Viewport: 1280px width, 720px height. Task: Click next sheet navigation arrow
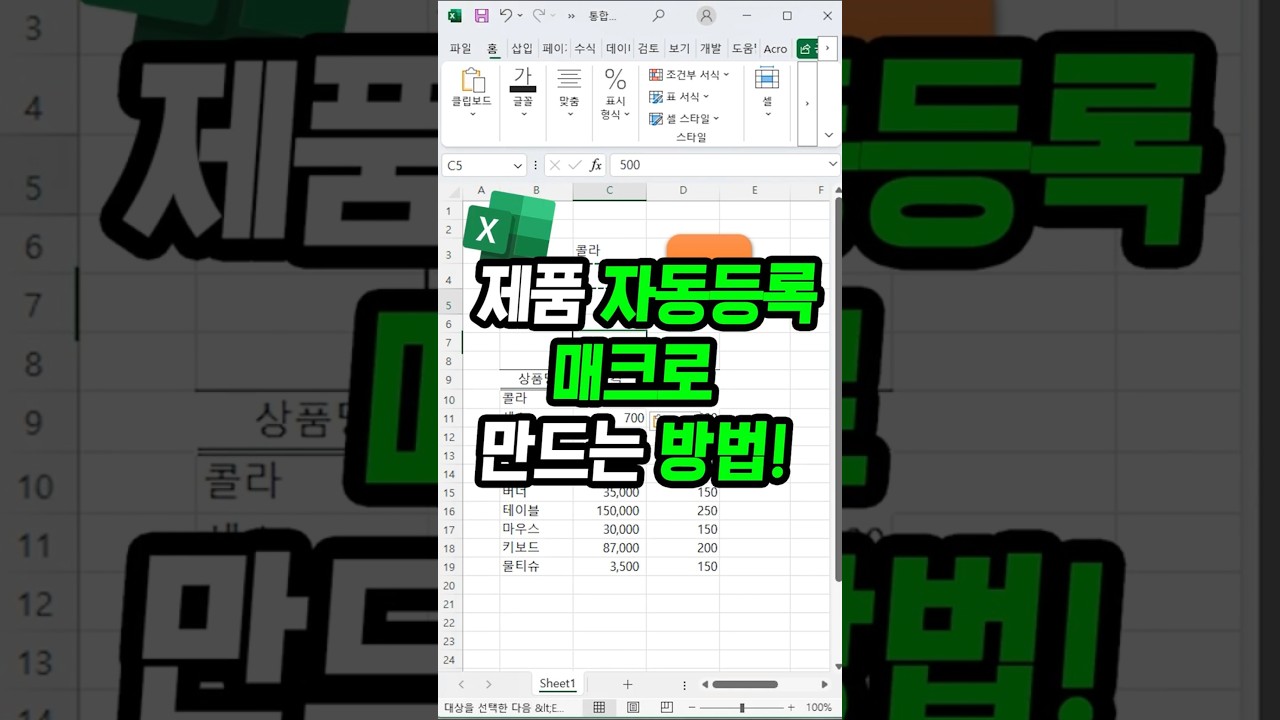[488, 684]
